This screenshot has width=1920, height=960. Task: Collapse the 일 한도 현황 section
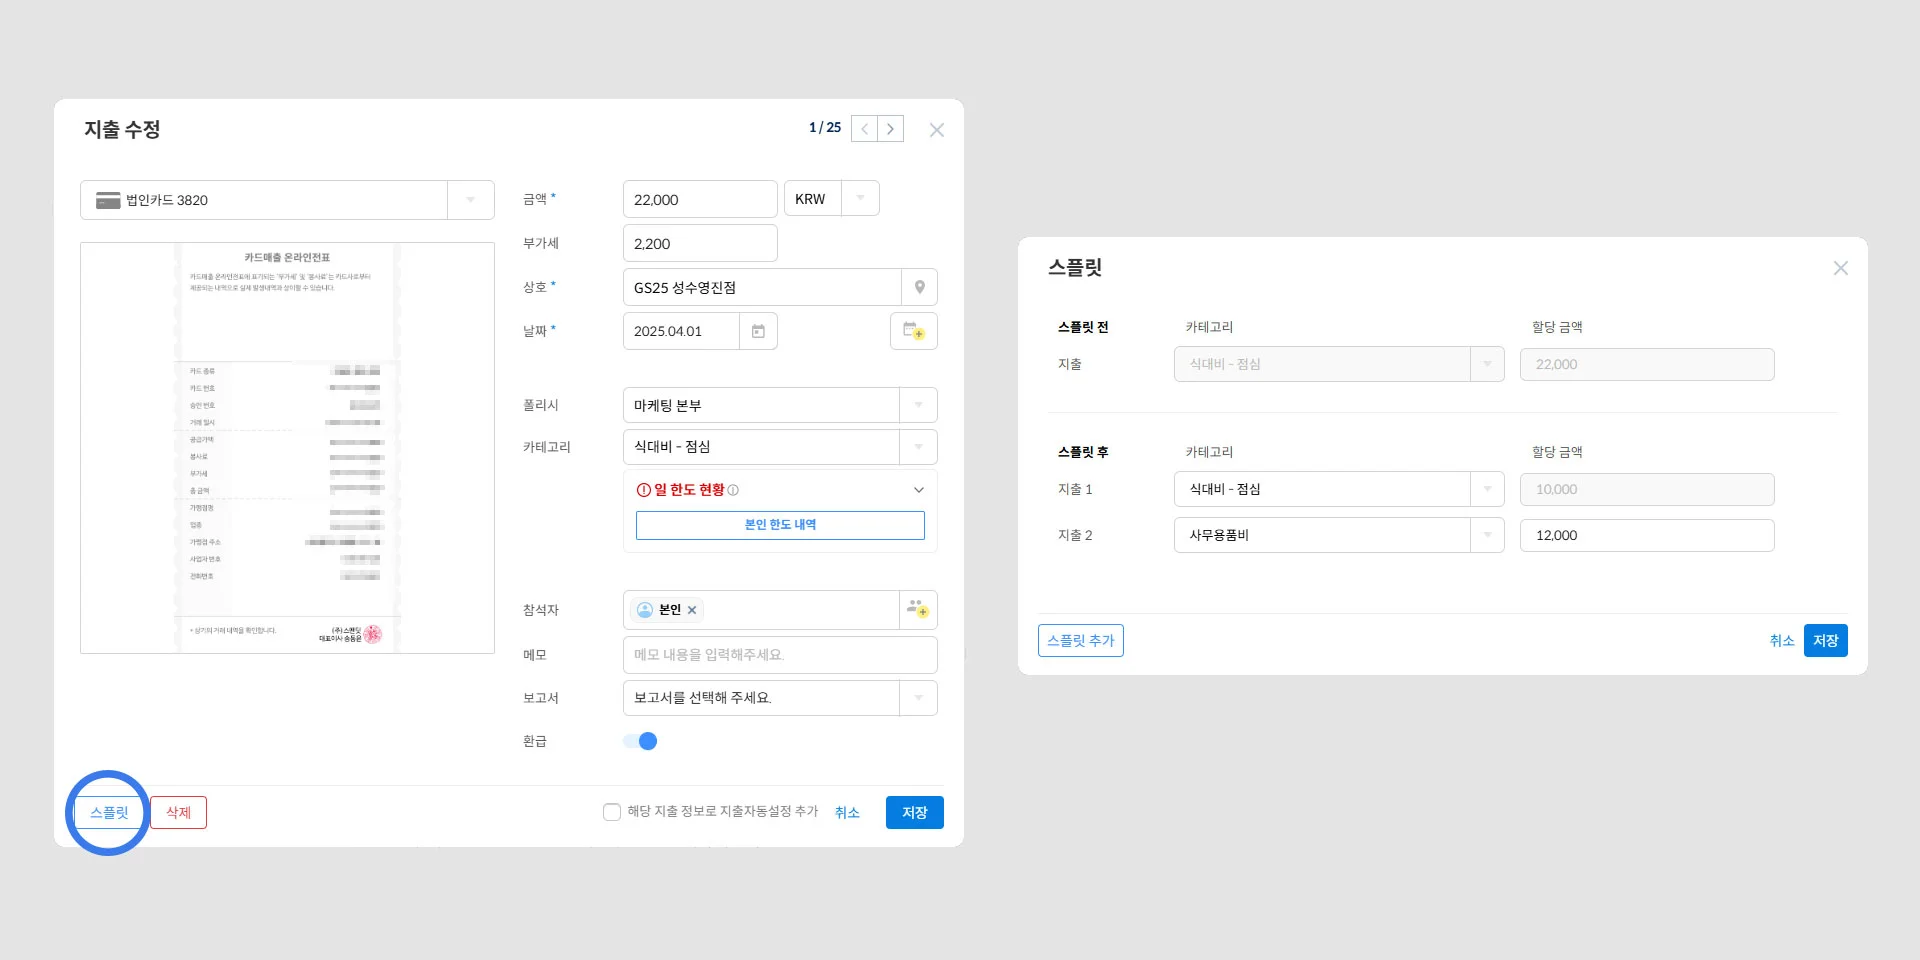(x=917, y=490)
